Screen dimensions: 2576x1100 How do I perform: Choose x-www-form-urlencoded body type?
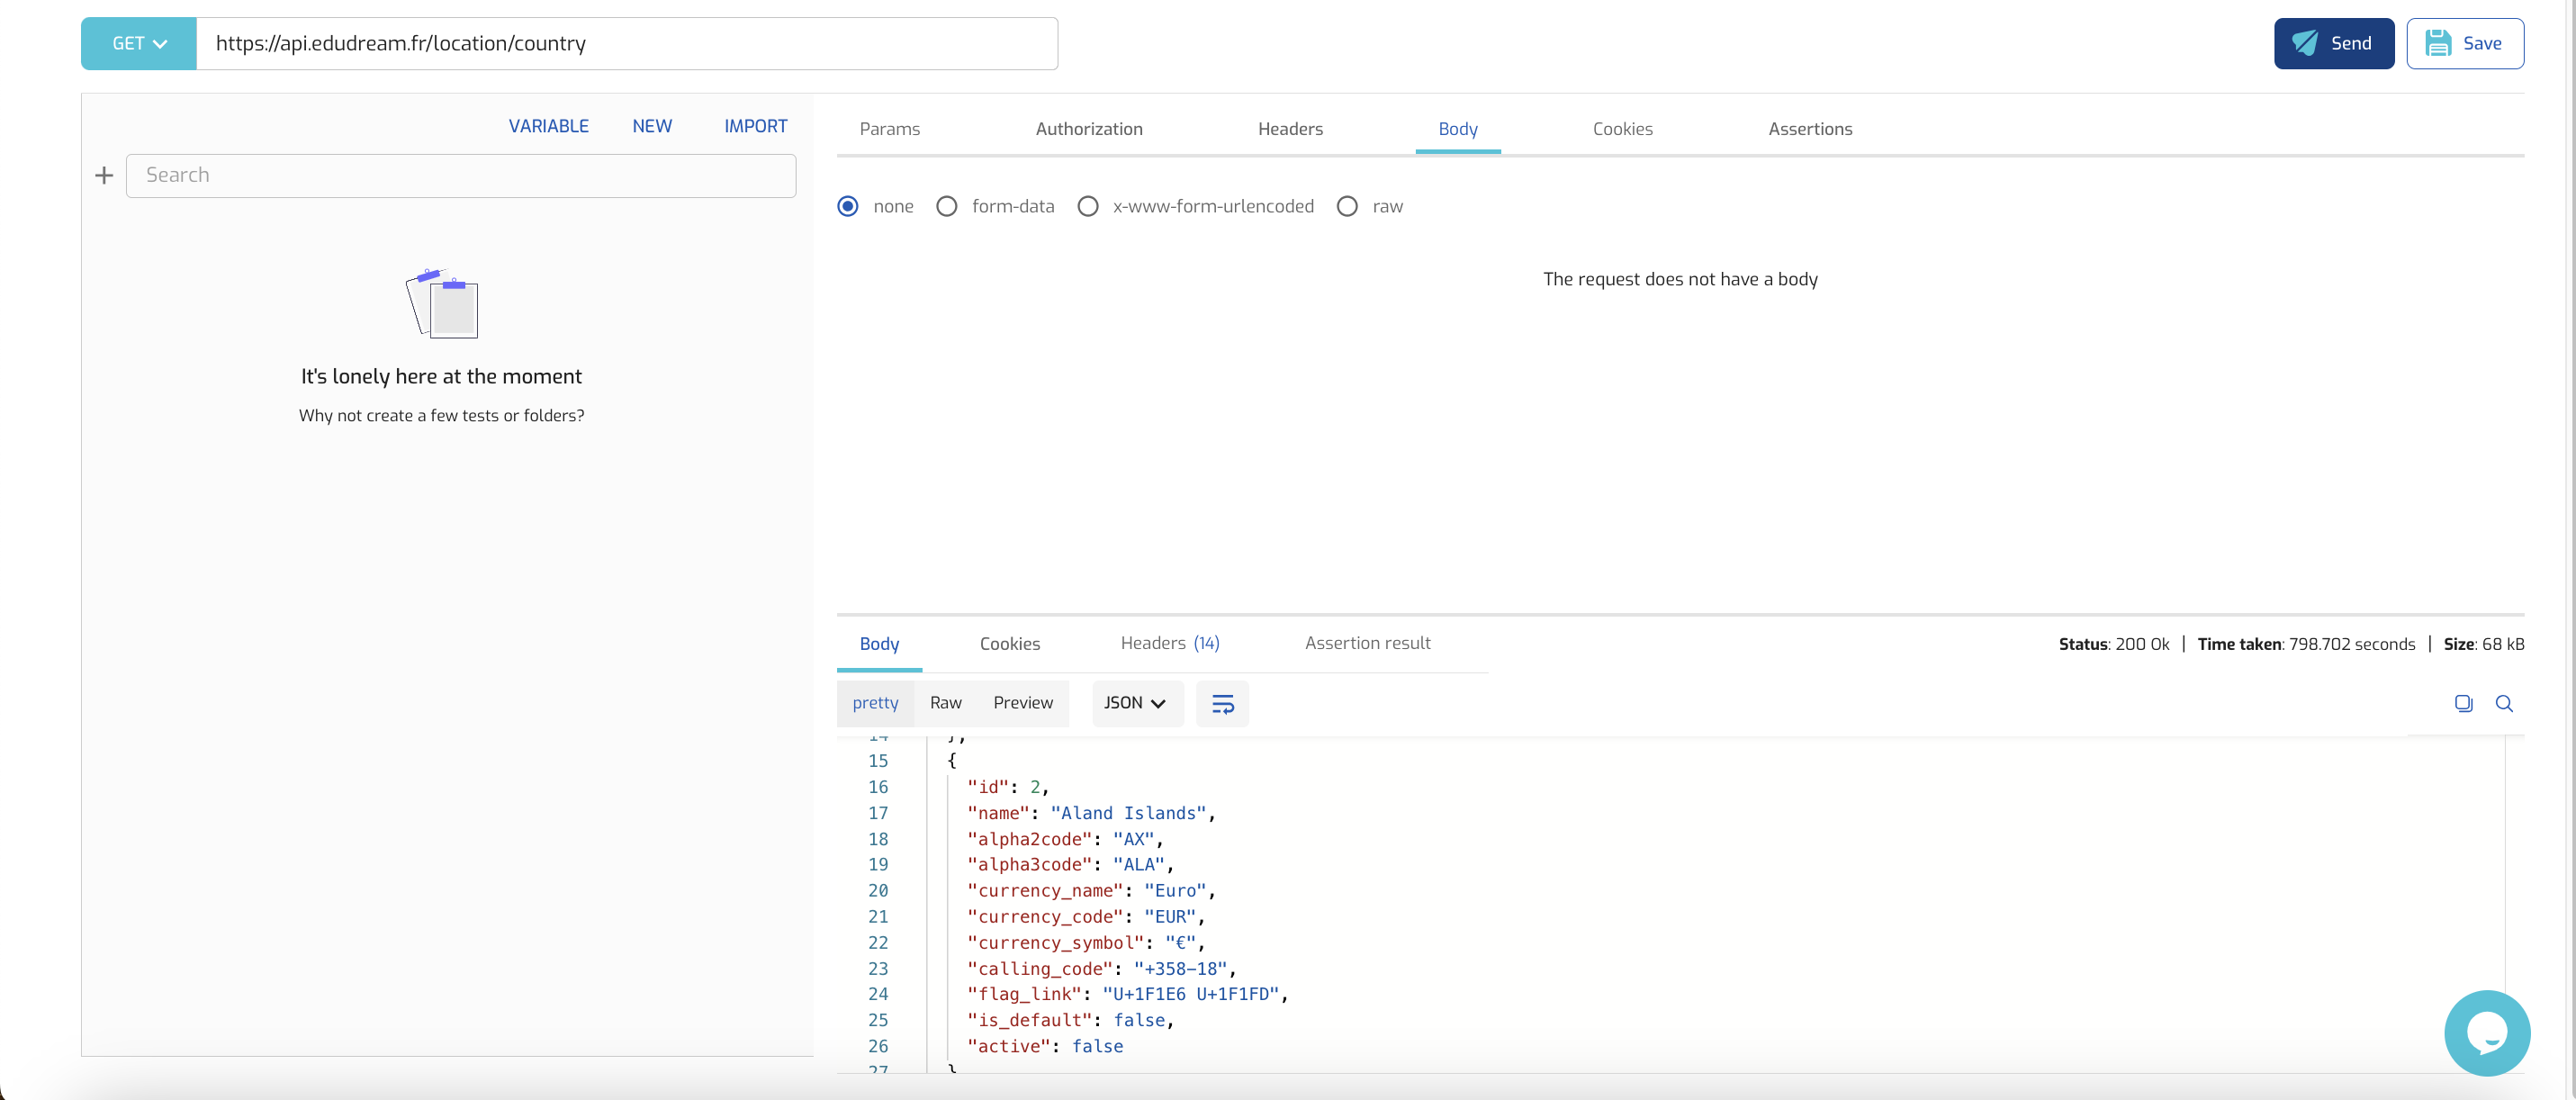[x=1088, y=207]
